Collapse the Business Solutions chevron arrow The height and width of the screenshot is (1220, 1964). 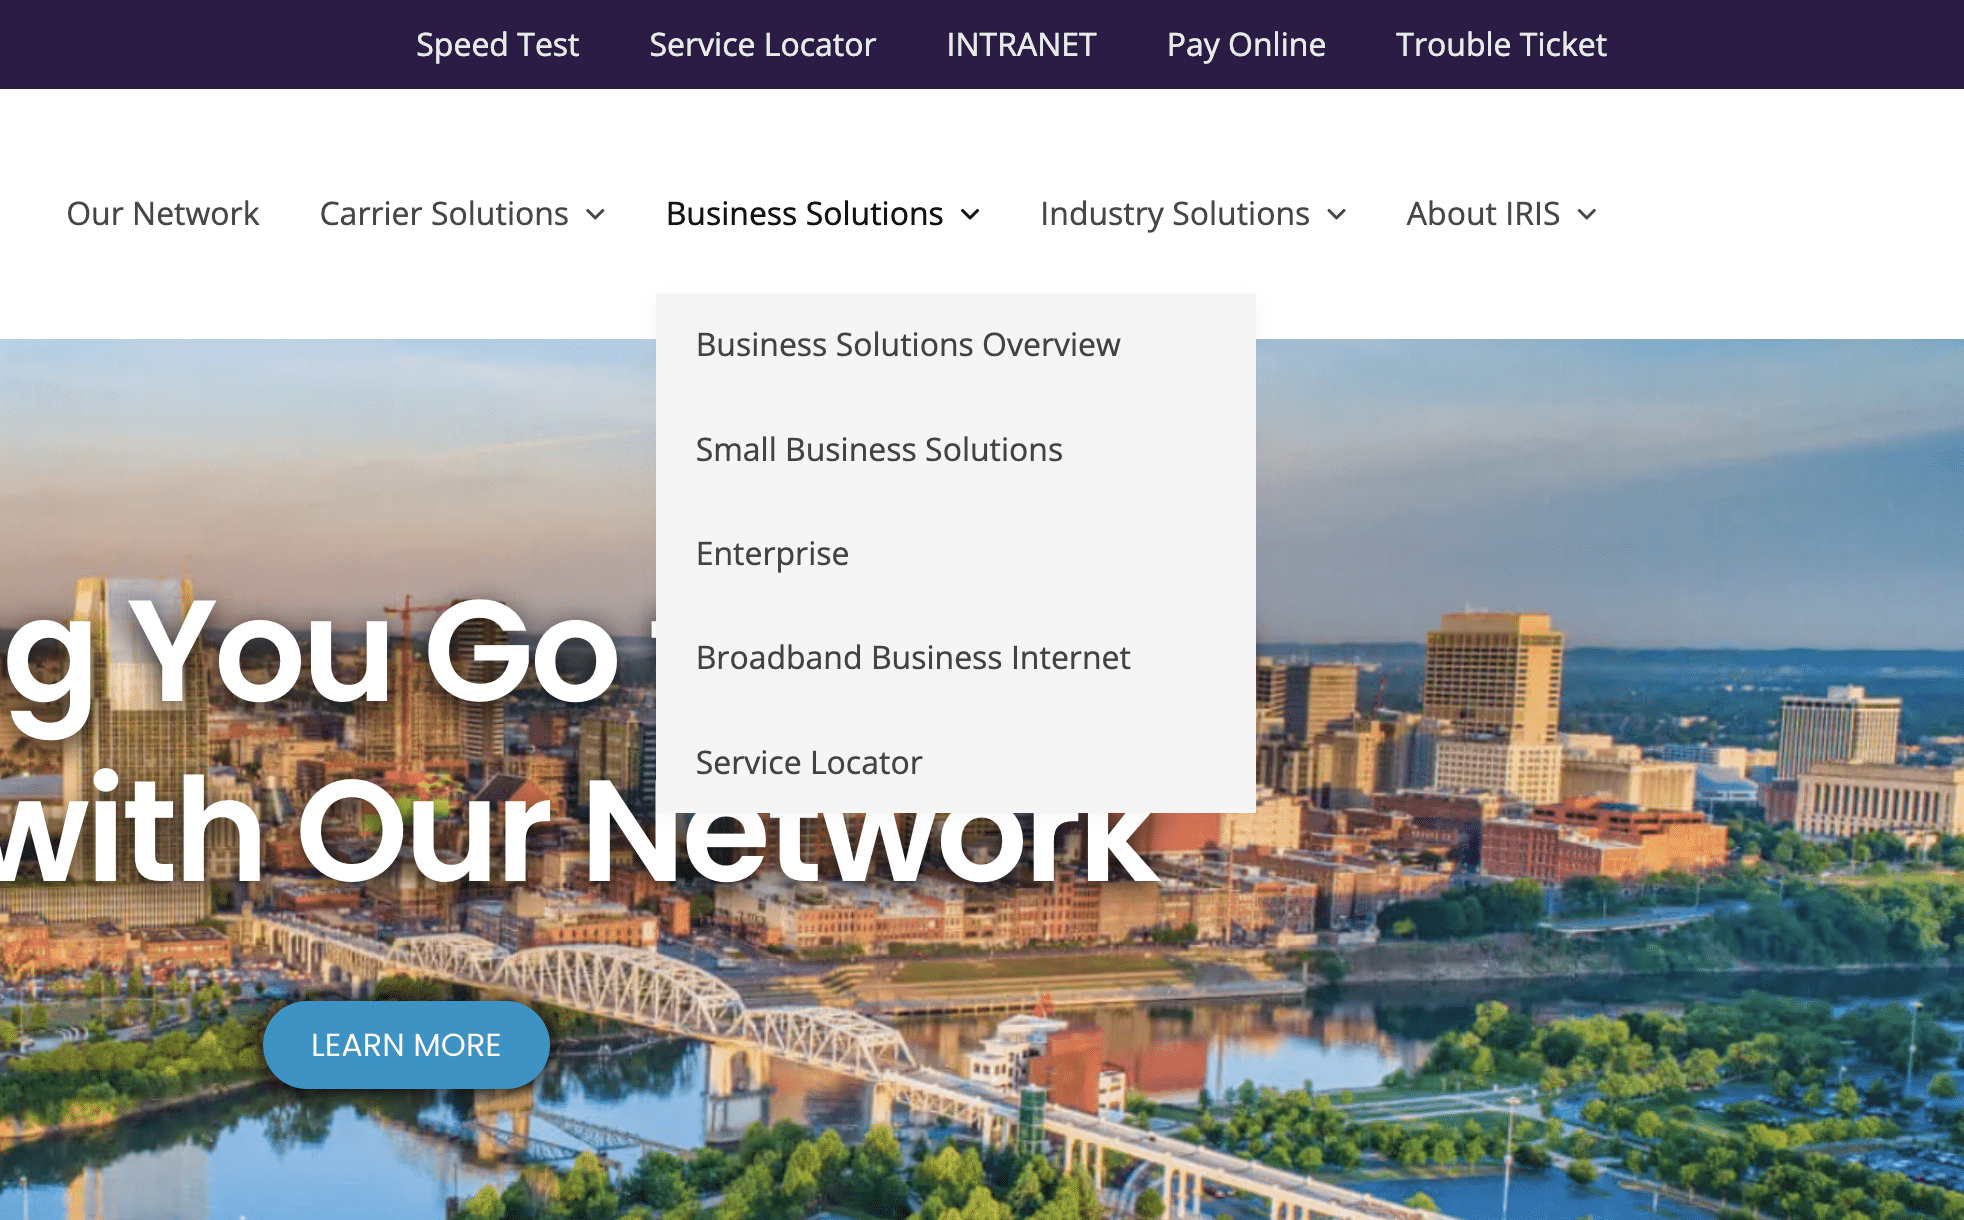(970, 214)
